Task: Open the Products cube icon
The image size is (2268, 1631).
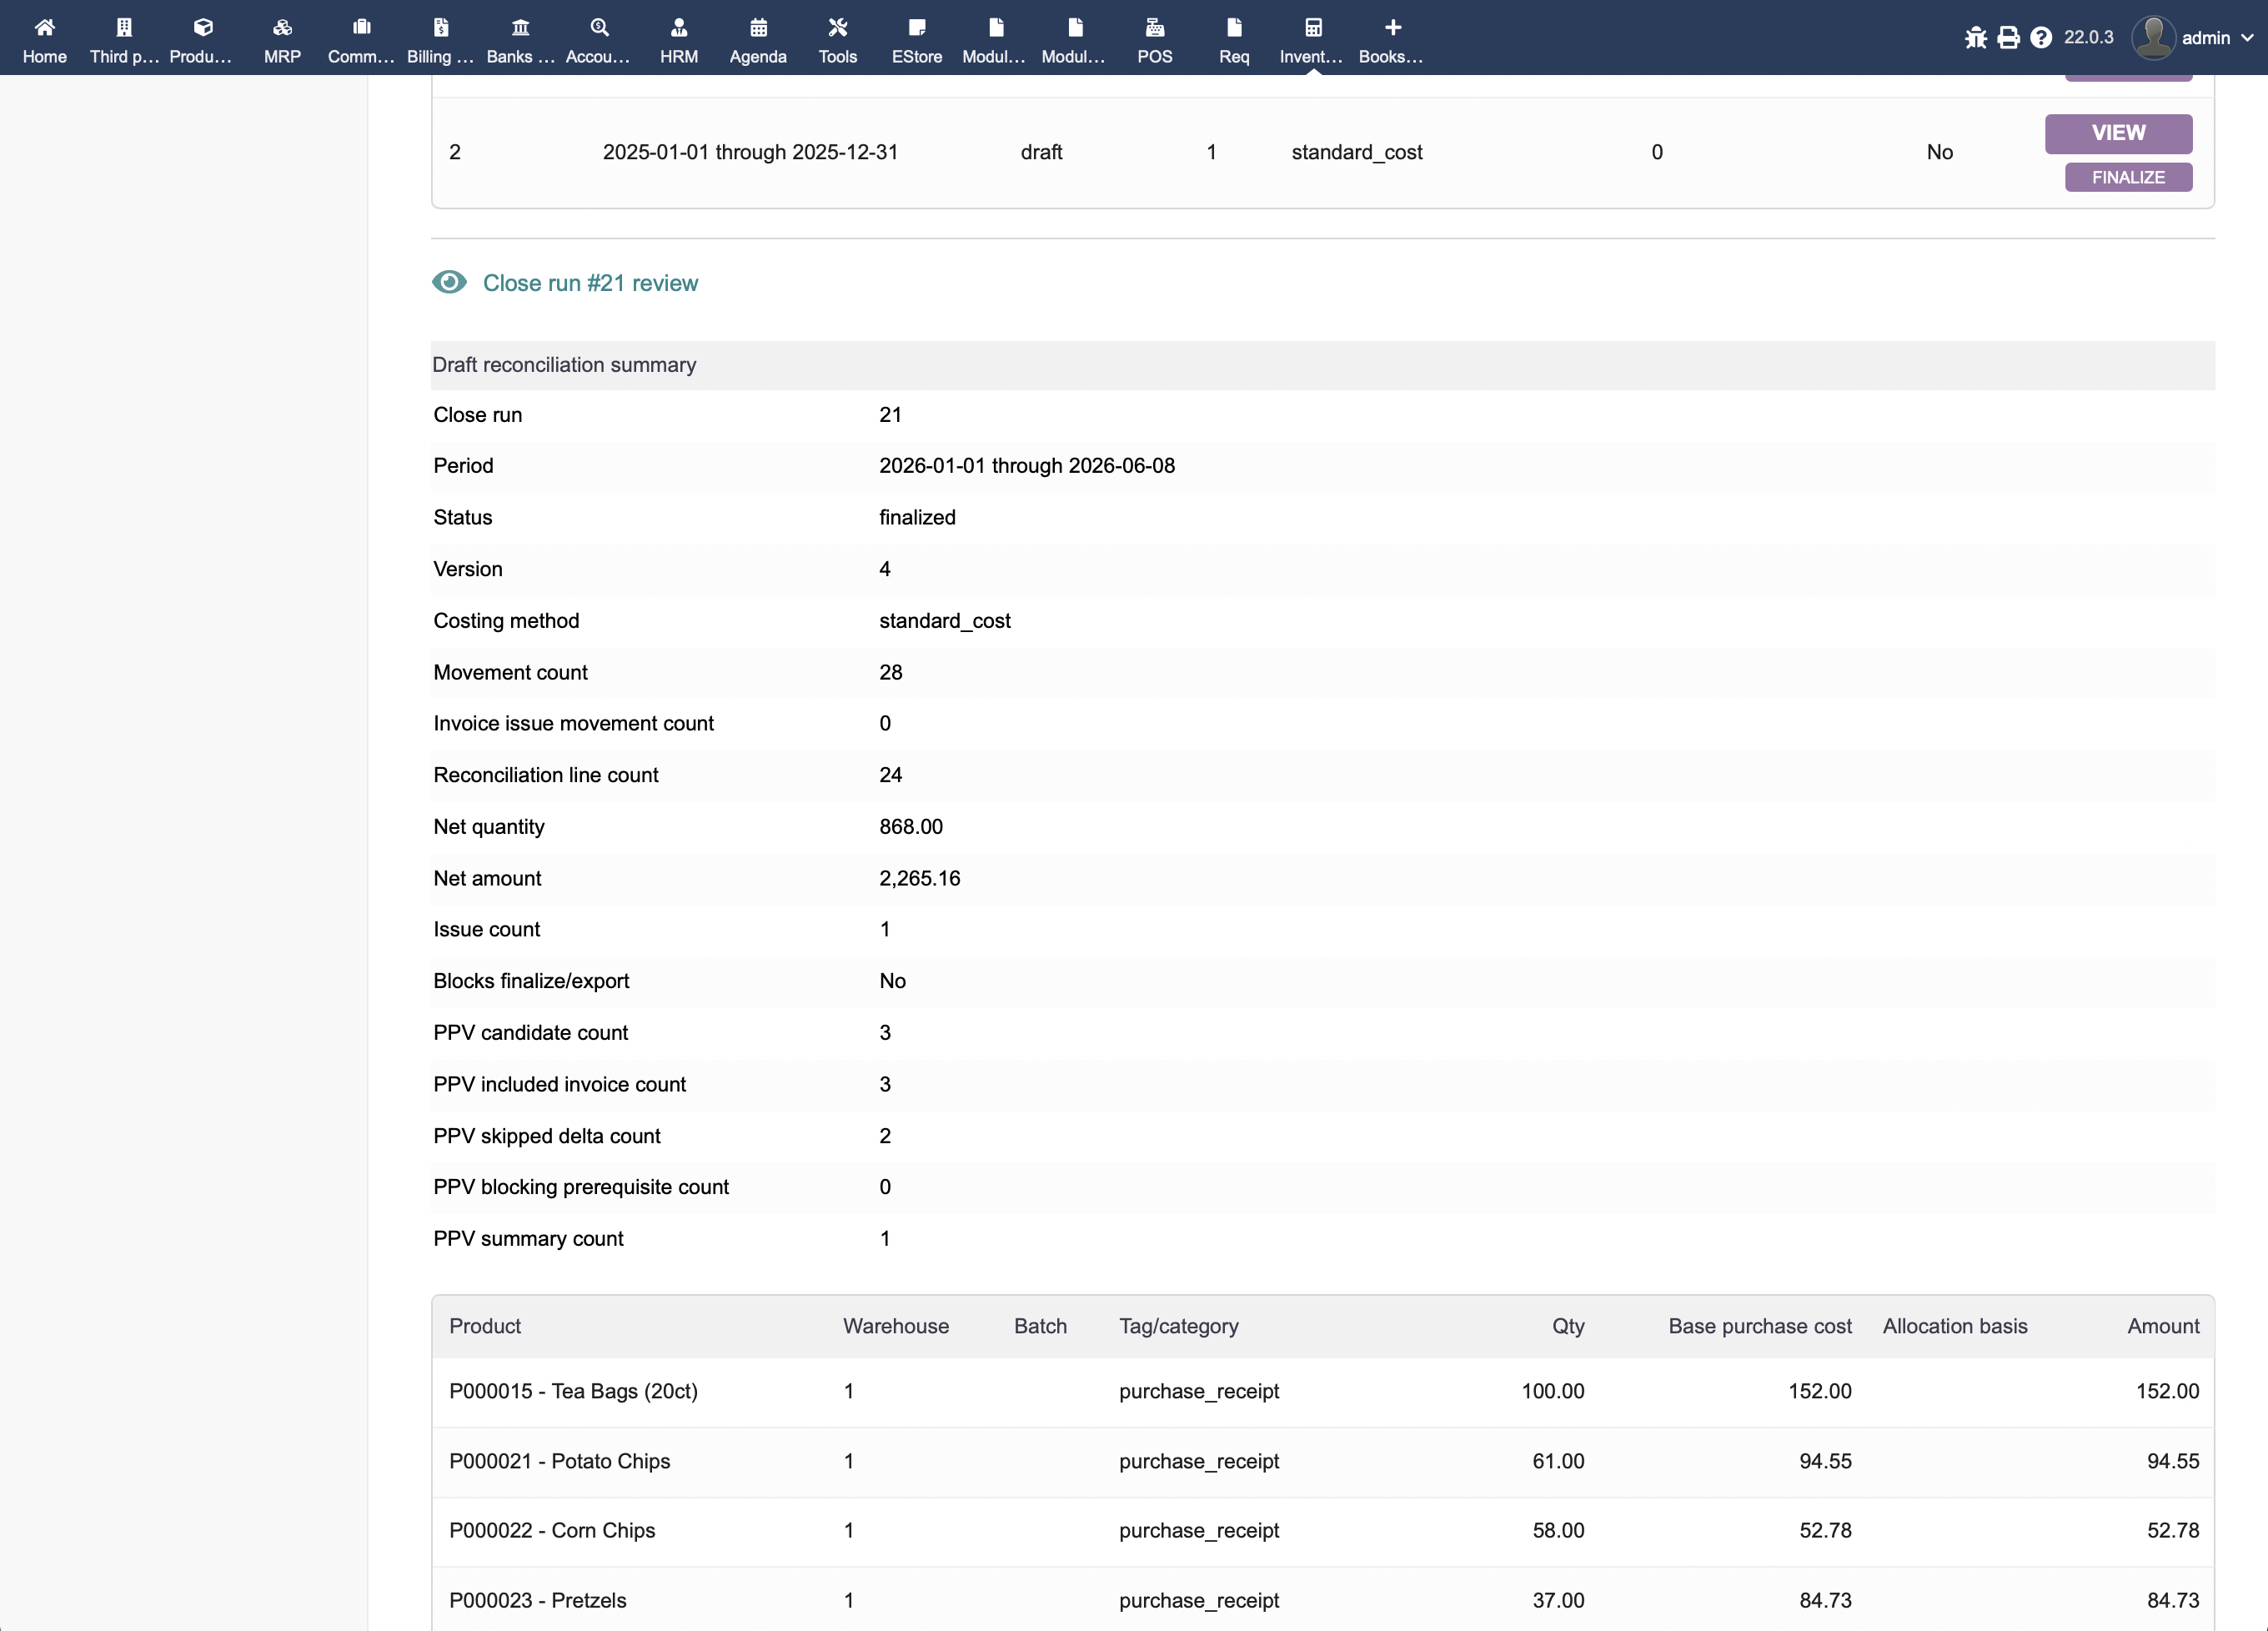Action: coord(203,27)
